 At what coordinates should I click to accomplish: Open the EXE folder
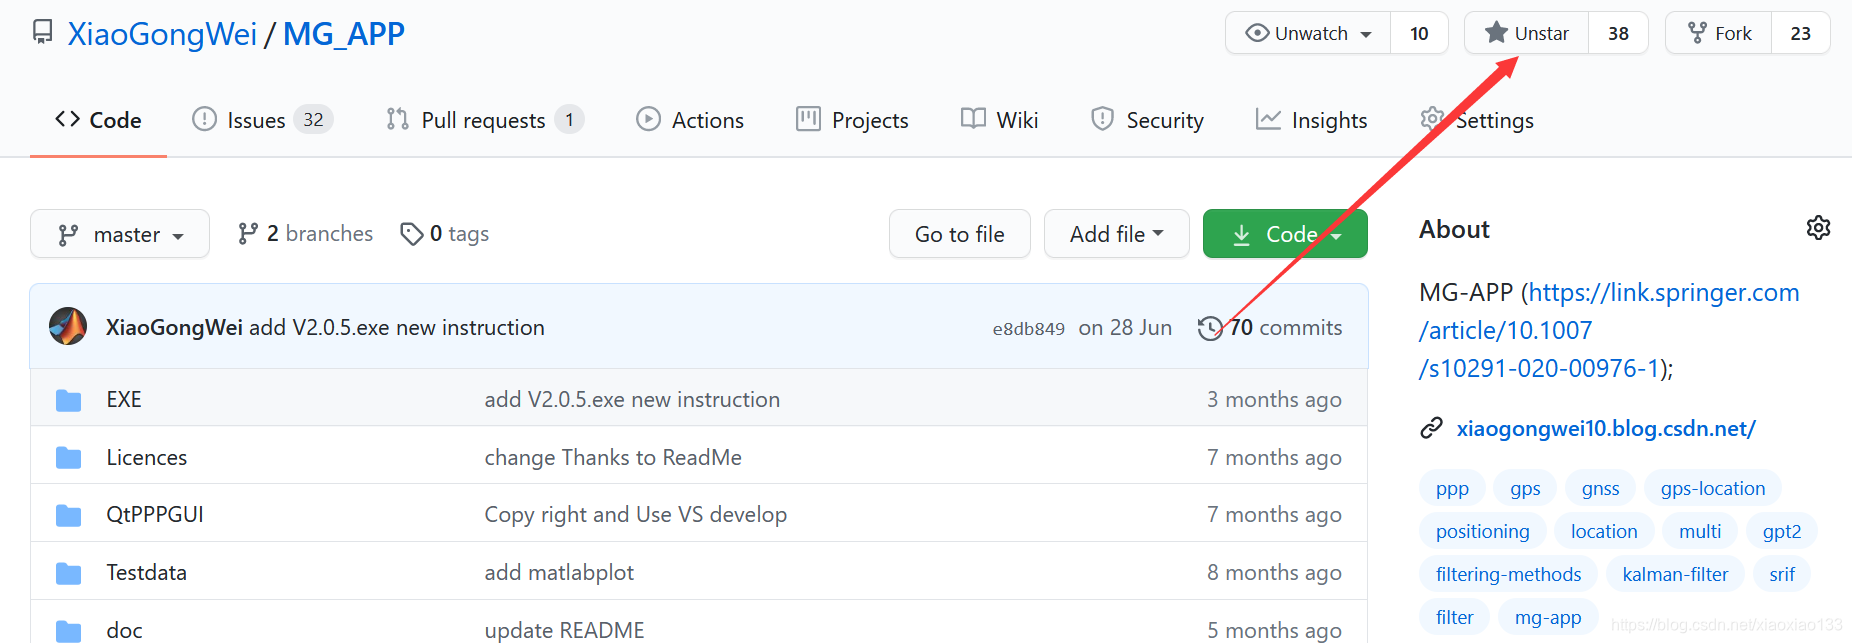[124, 400]
